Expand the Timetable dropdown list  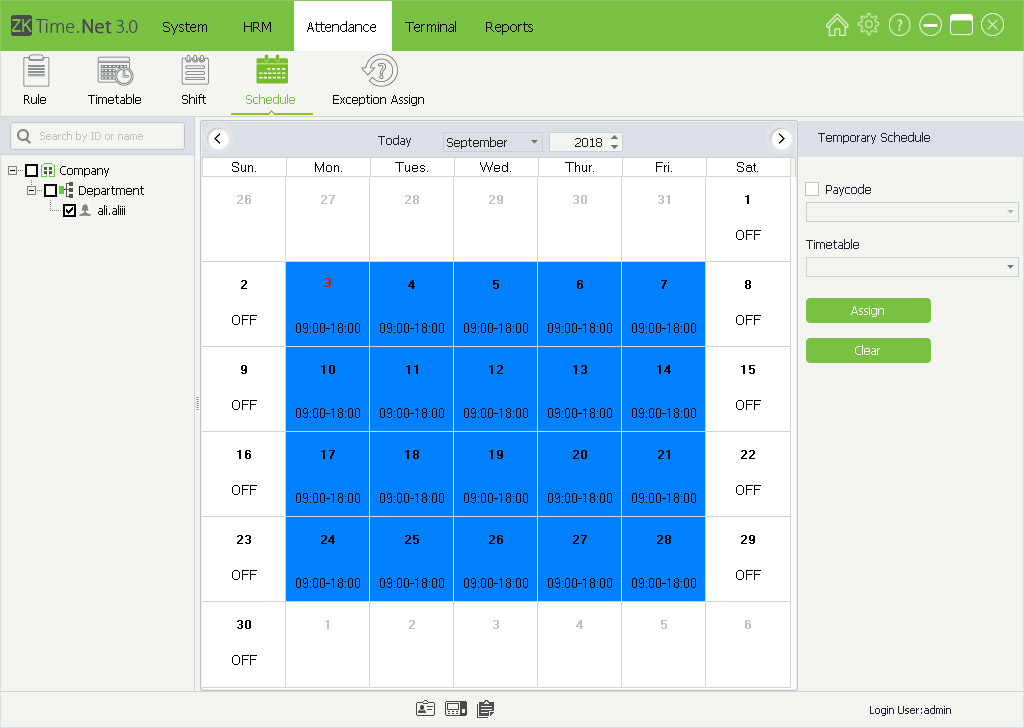[x=1011, y=267]
